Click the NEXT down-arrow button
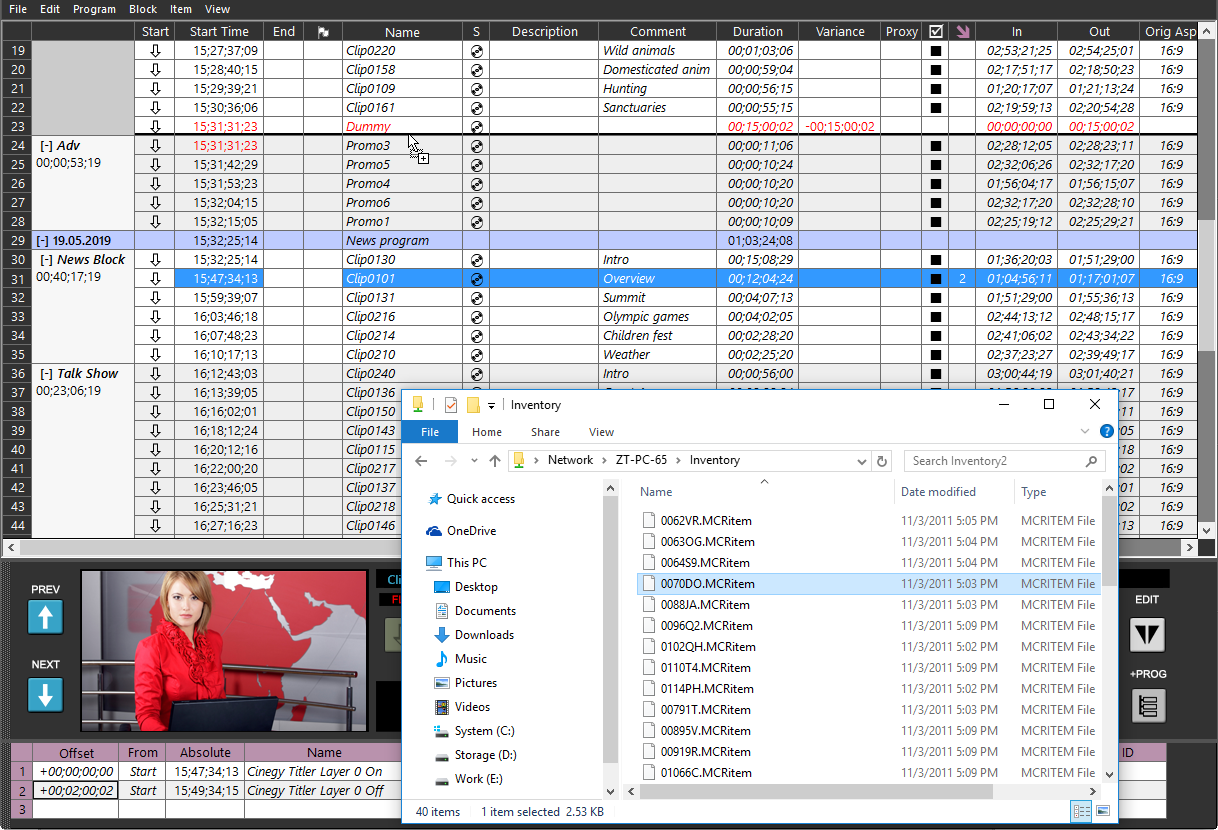1218x830 pixels. click(x=46, y=694)
